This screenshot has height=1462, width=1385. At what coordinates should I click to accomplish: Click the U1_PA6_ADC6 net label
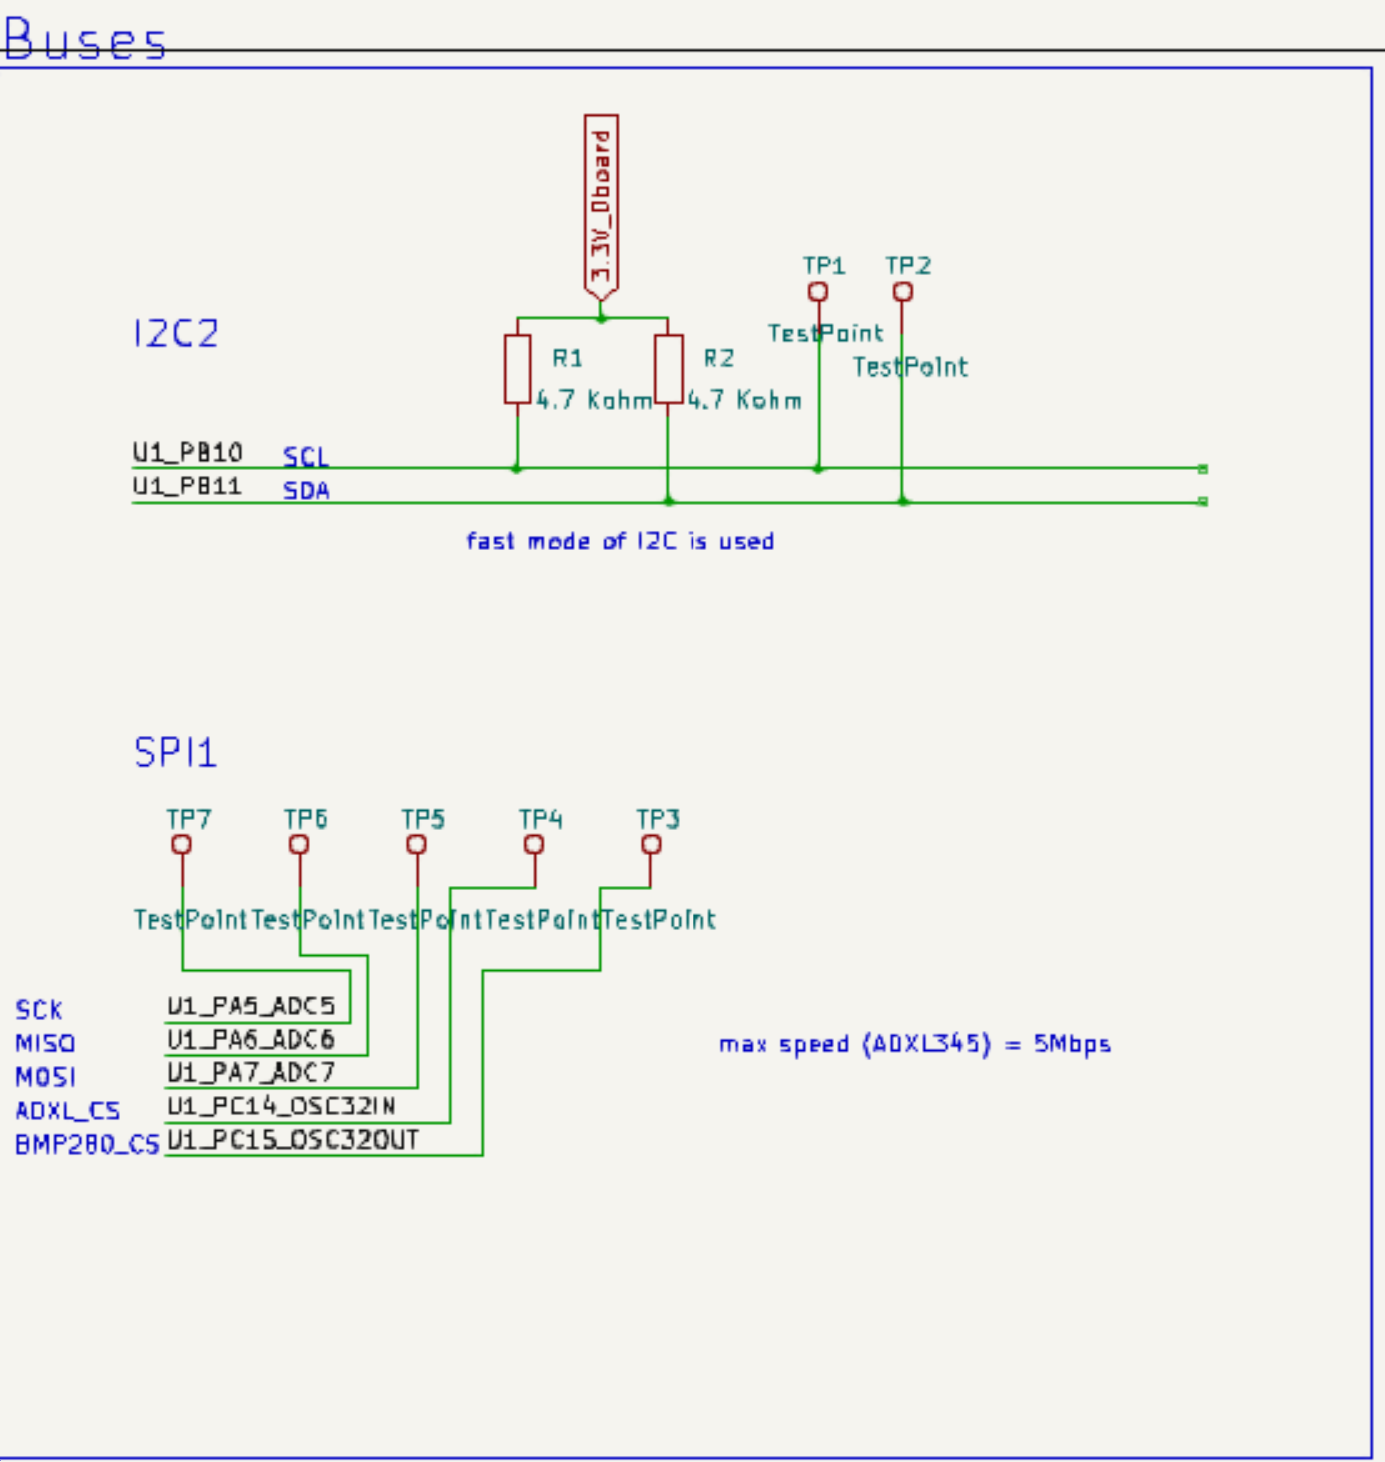click(251, 1039)
